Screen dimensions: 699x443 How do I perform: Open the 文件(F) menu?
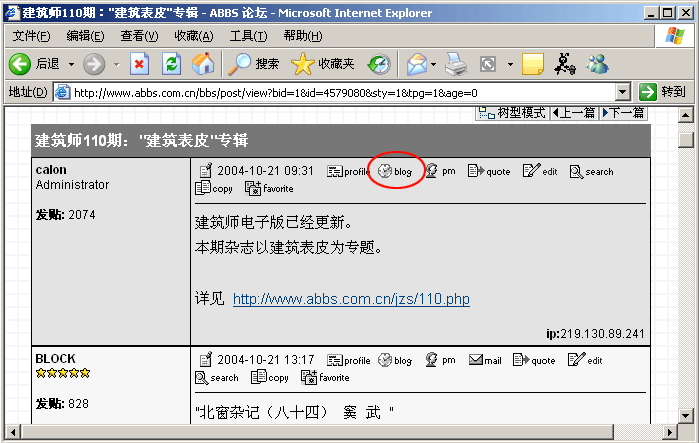(31, 36)
